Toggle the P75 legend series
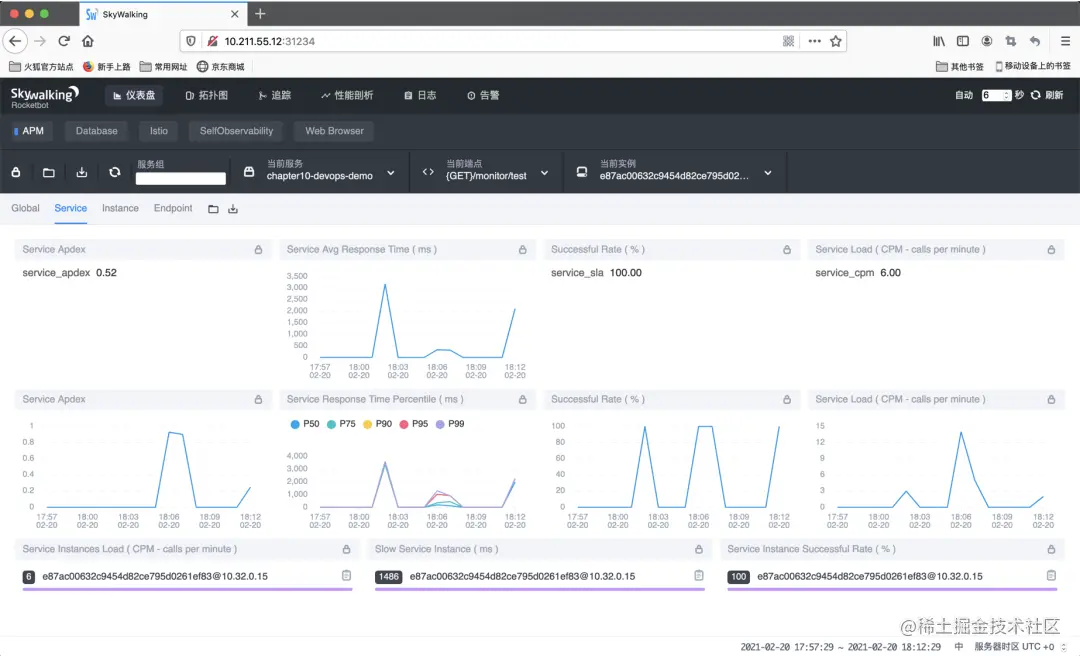The width and height of the screenshot is (1080, 656). pyautogui.click(x=341, y=424)
